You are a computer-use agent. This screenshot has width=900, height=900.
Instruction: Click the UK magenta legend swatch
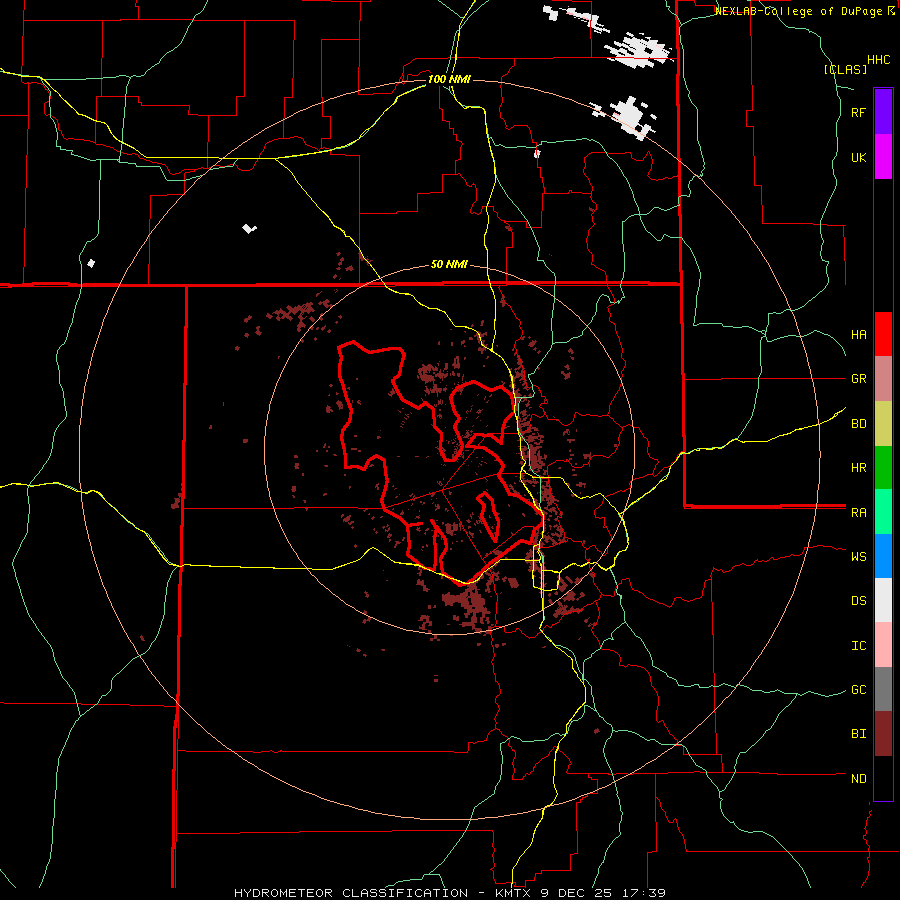883,157
